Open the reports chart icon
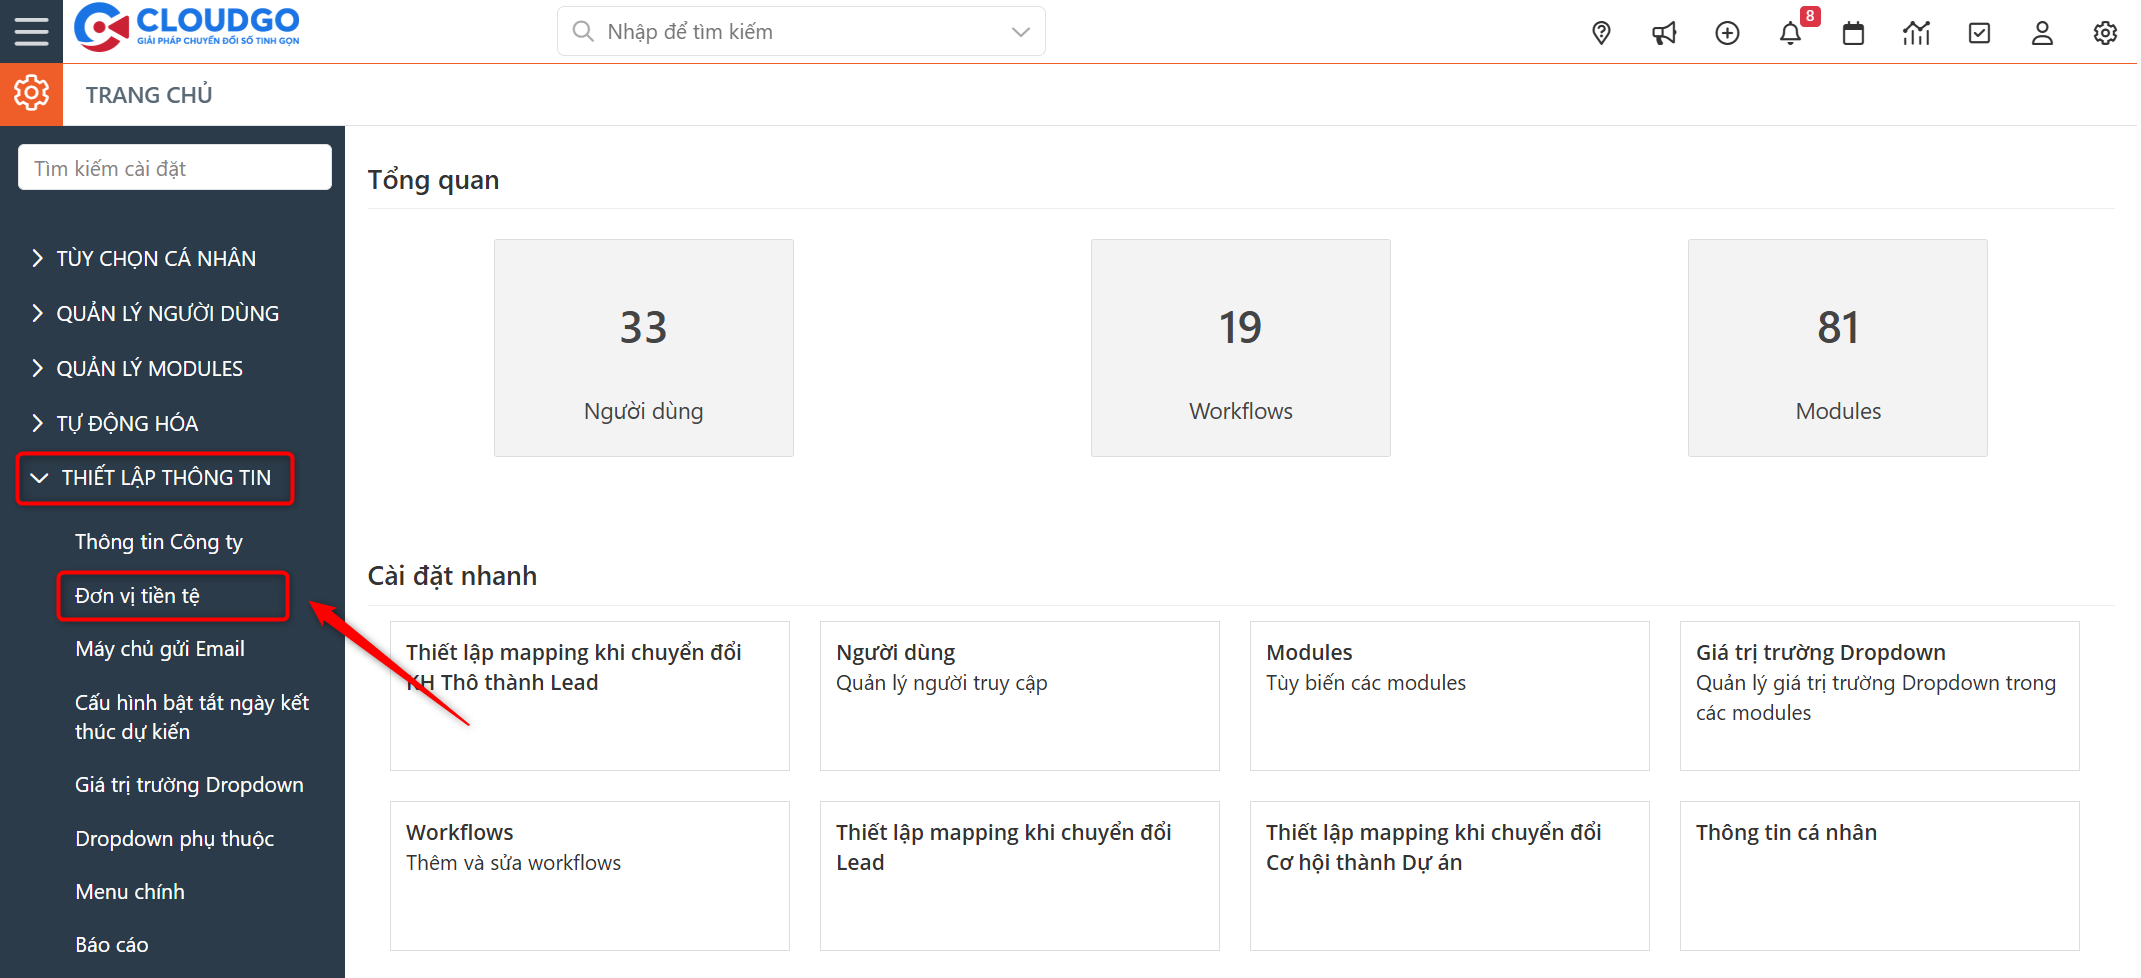This screenshot has height=978, width=2141. (1916, 33)
